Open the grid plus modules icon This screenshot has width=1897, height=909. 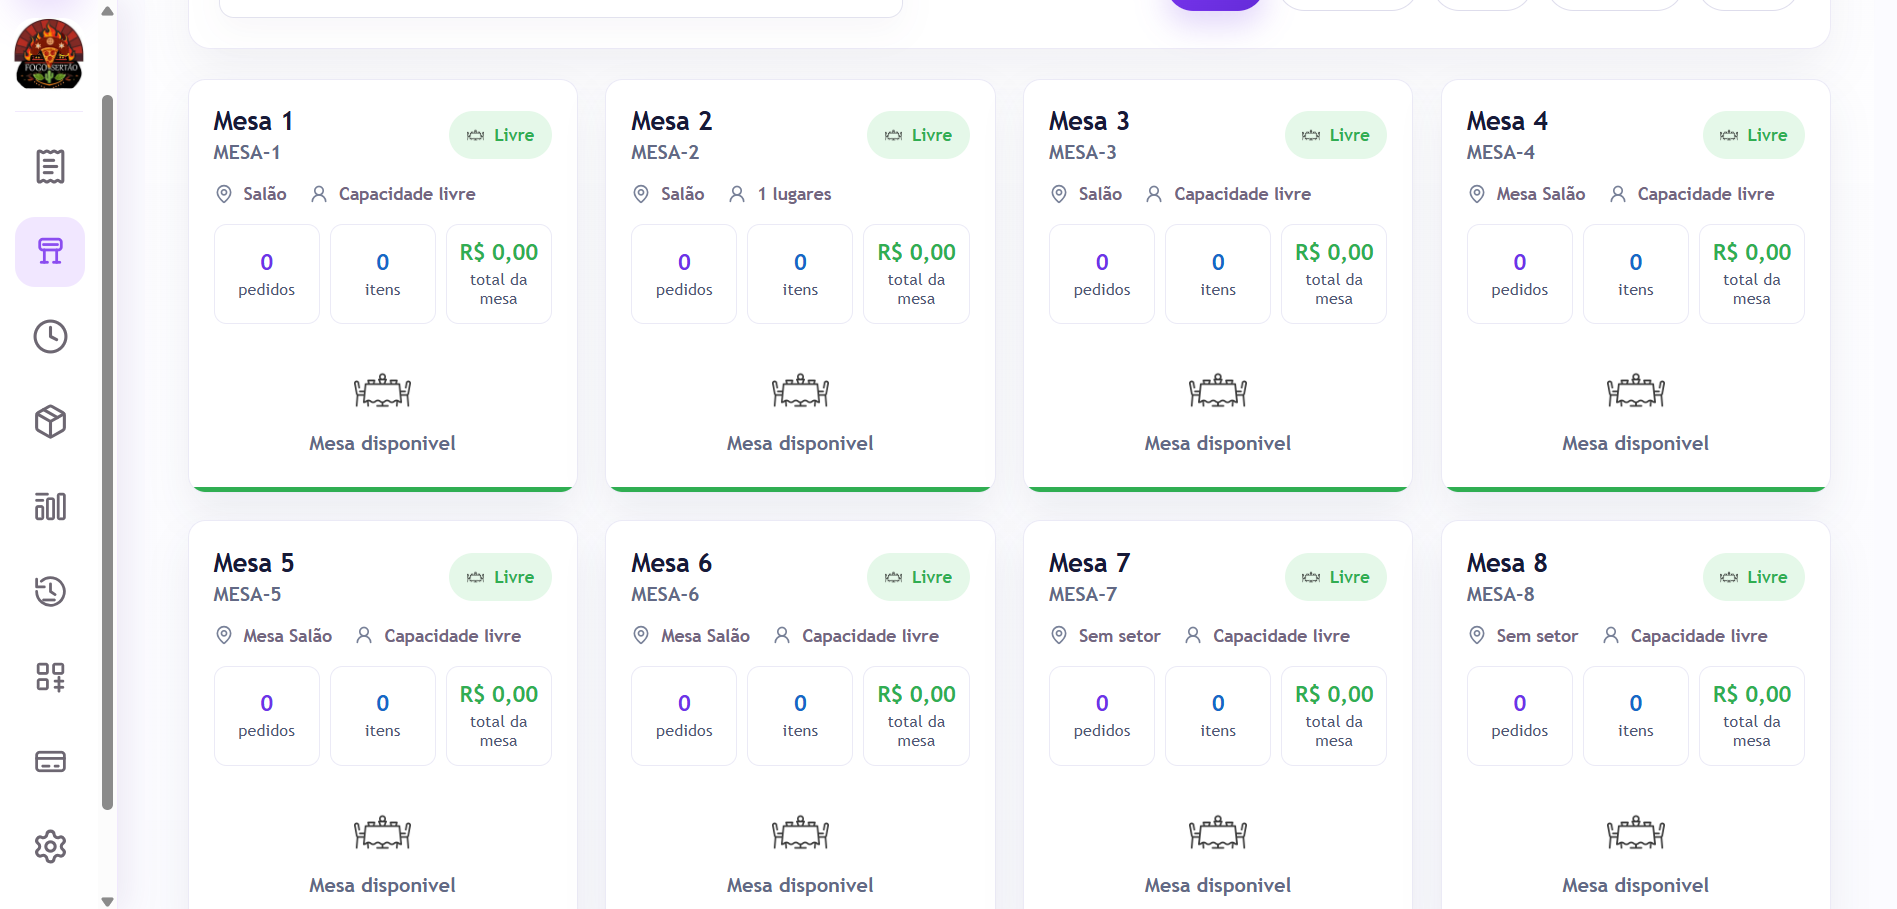pyautogui.click(x=50, y=677)
